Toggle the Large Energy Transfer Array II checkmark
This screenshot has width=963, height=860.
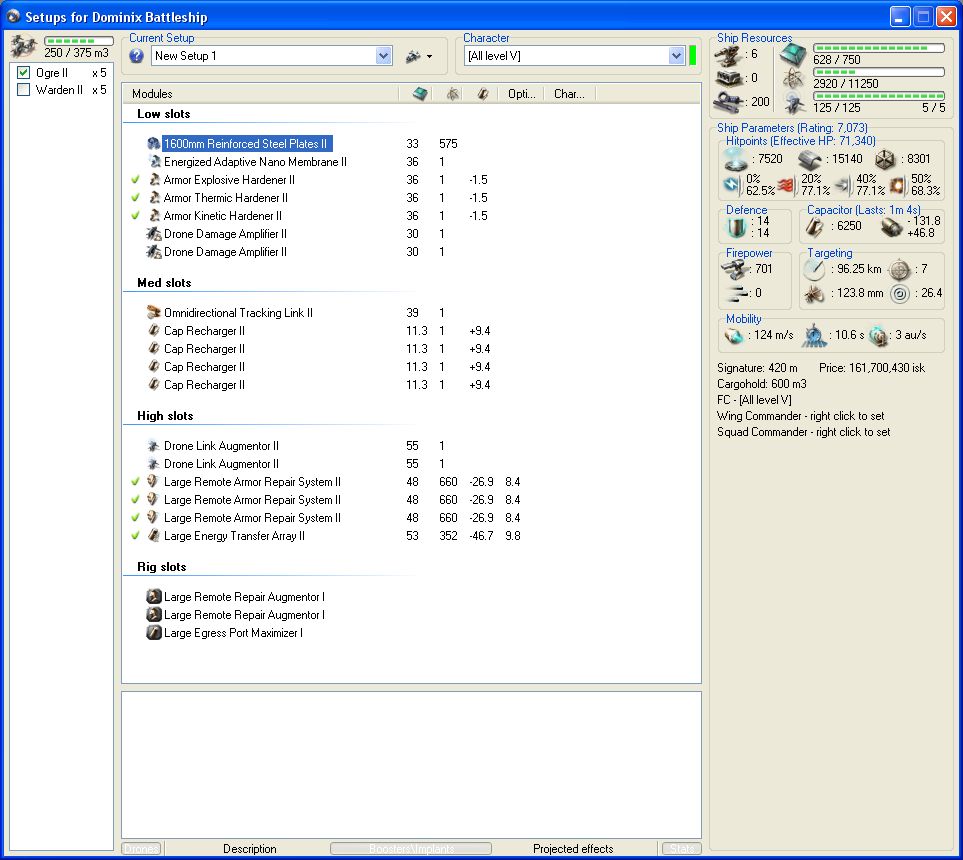click(136, 536)
